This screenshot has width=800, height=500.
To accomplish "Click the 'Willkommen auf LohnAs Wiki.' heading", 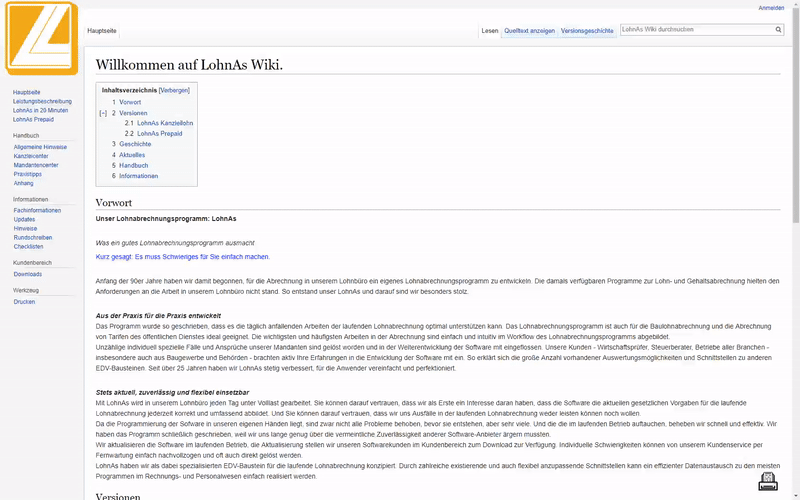I will 189,65.
